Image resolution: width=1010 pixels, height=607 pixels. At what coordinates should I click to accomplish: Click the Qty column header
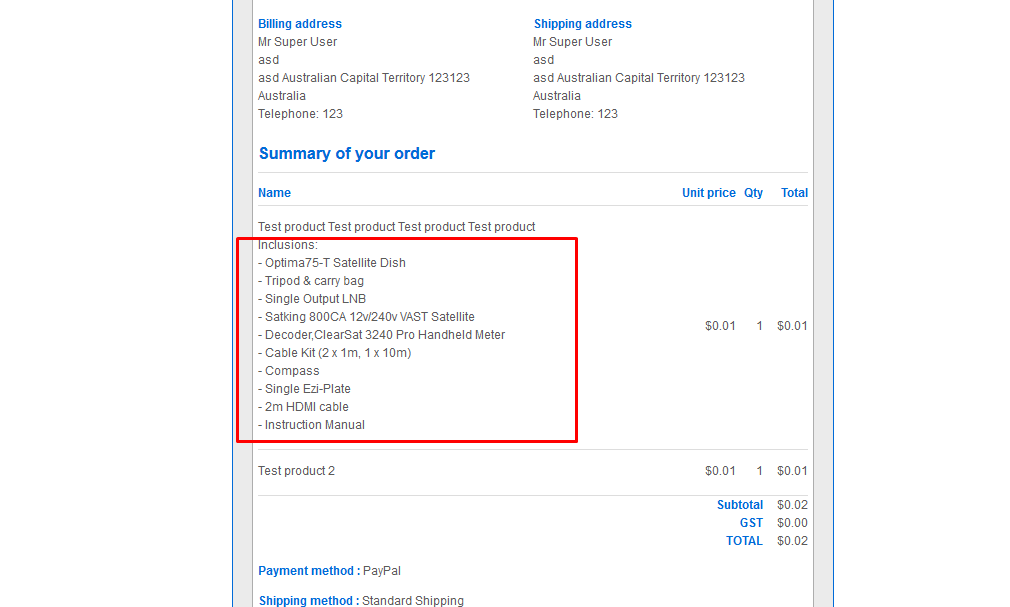click(x=753, y=193)
